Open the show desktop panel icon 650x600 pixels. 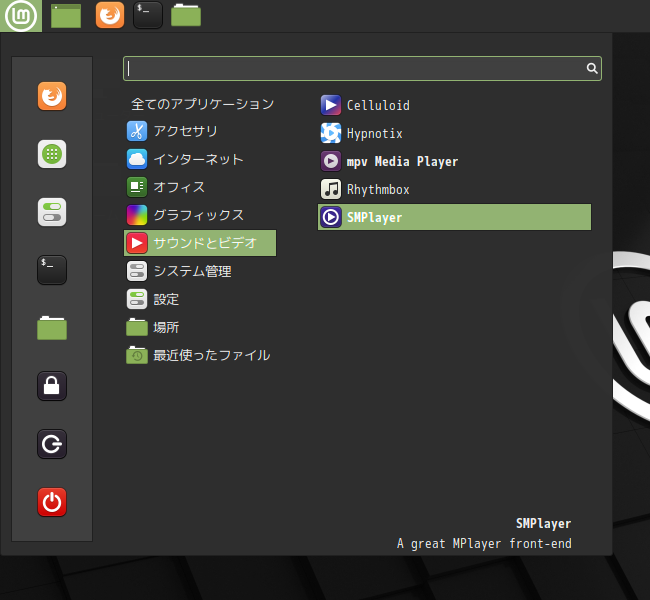(x=66, y=16)
